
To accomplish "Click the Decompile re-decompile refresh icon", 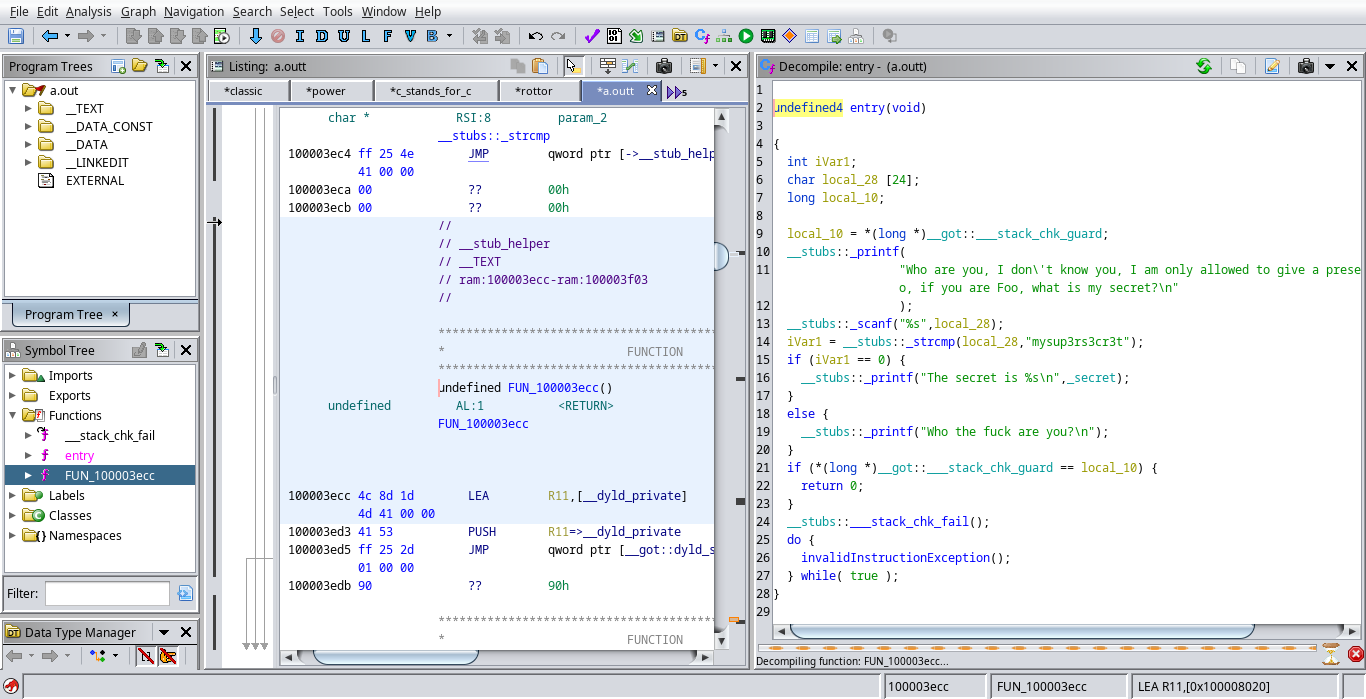I will click(x=1204, y=66).
